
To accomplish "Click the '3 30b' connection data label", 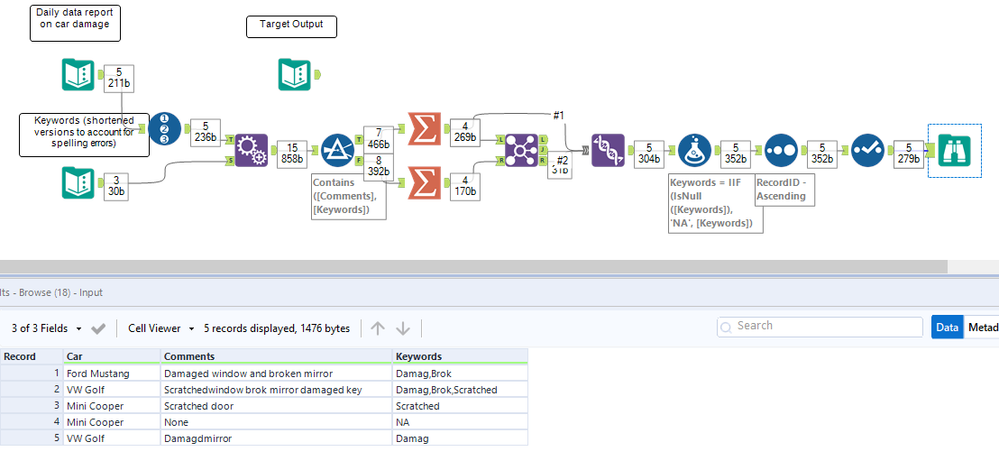I will (115, 186).
